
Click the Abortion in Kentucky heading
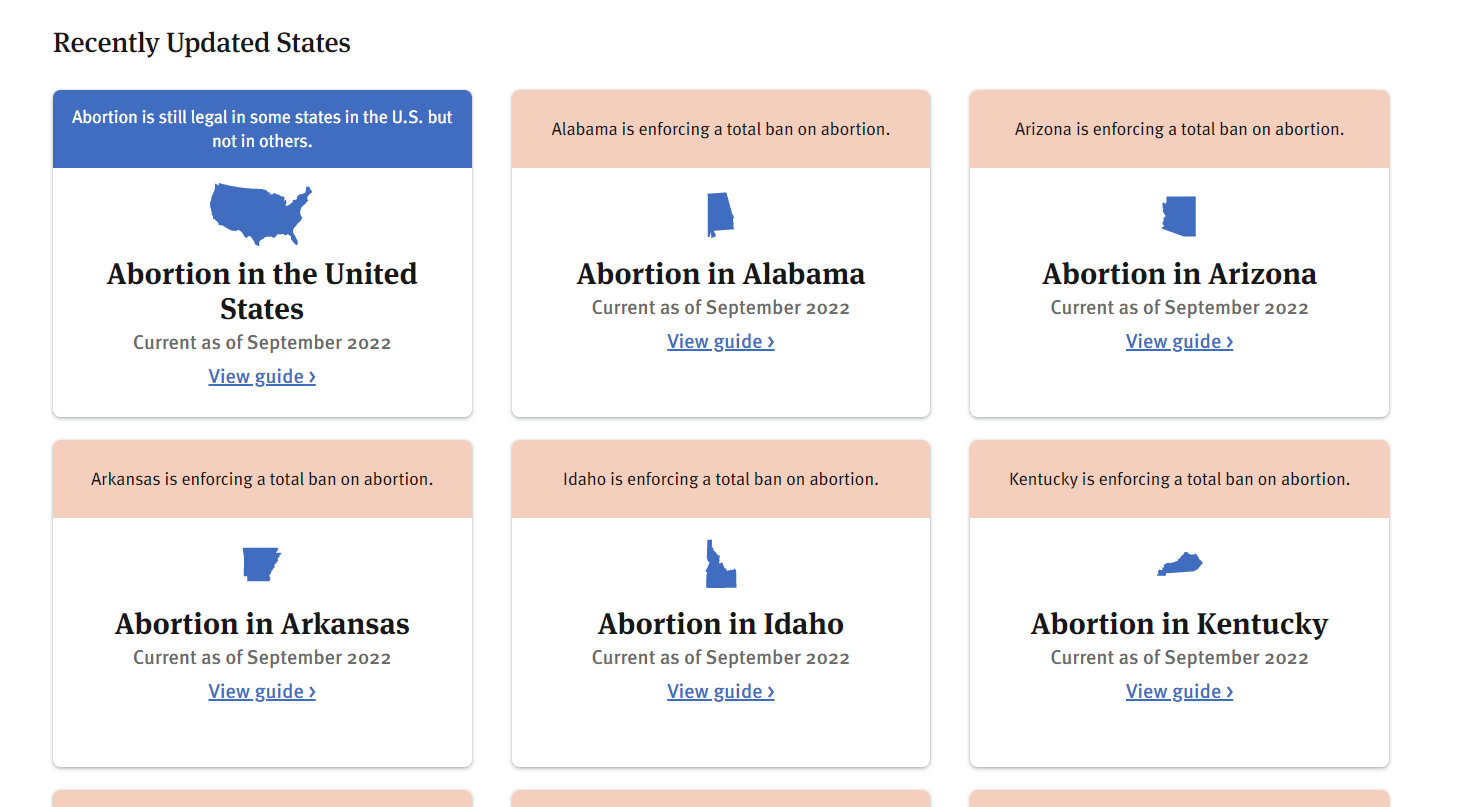click(x=1178, y=623)
